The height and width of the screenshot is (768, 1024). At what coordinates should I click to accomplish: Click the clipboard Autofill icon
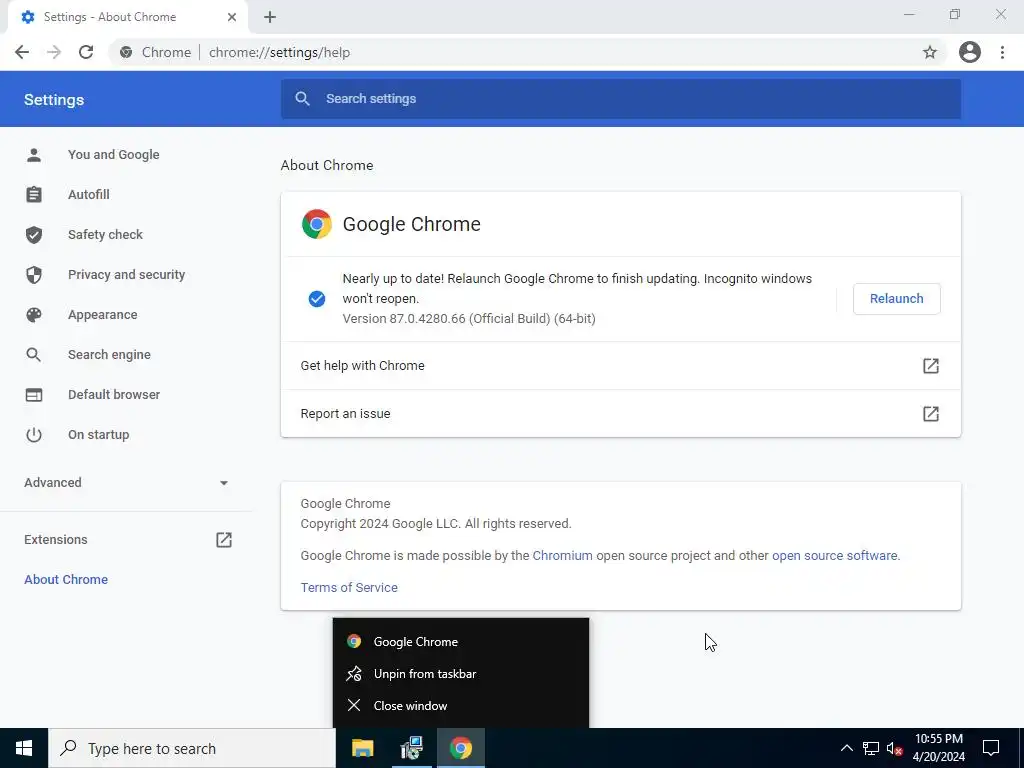33,195
